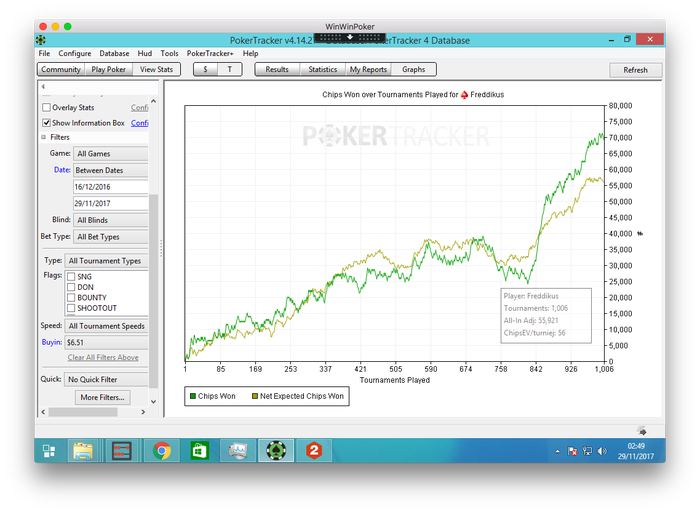700x512 pixels.
Task: Open the Game All Games dropdown
Action: tap(111, 154)
